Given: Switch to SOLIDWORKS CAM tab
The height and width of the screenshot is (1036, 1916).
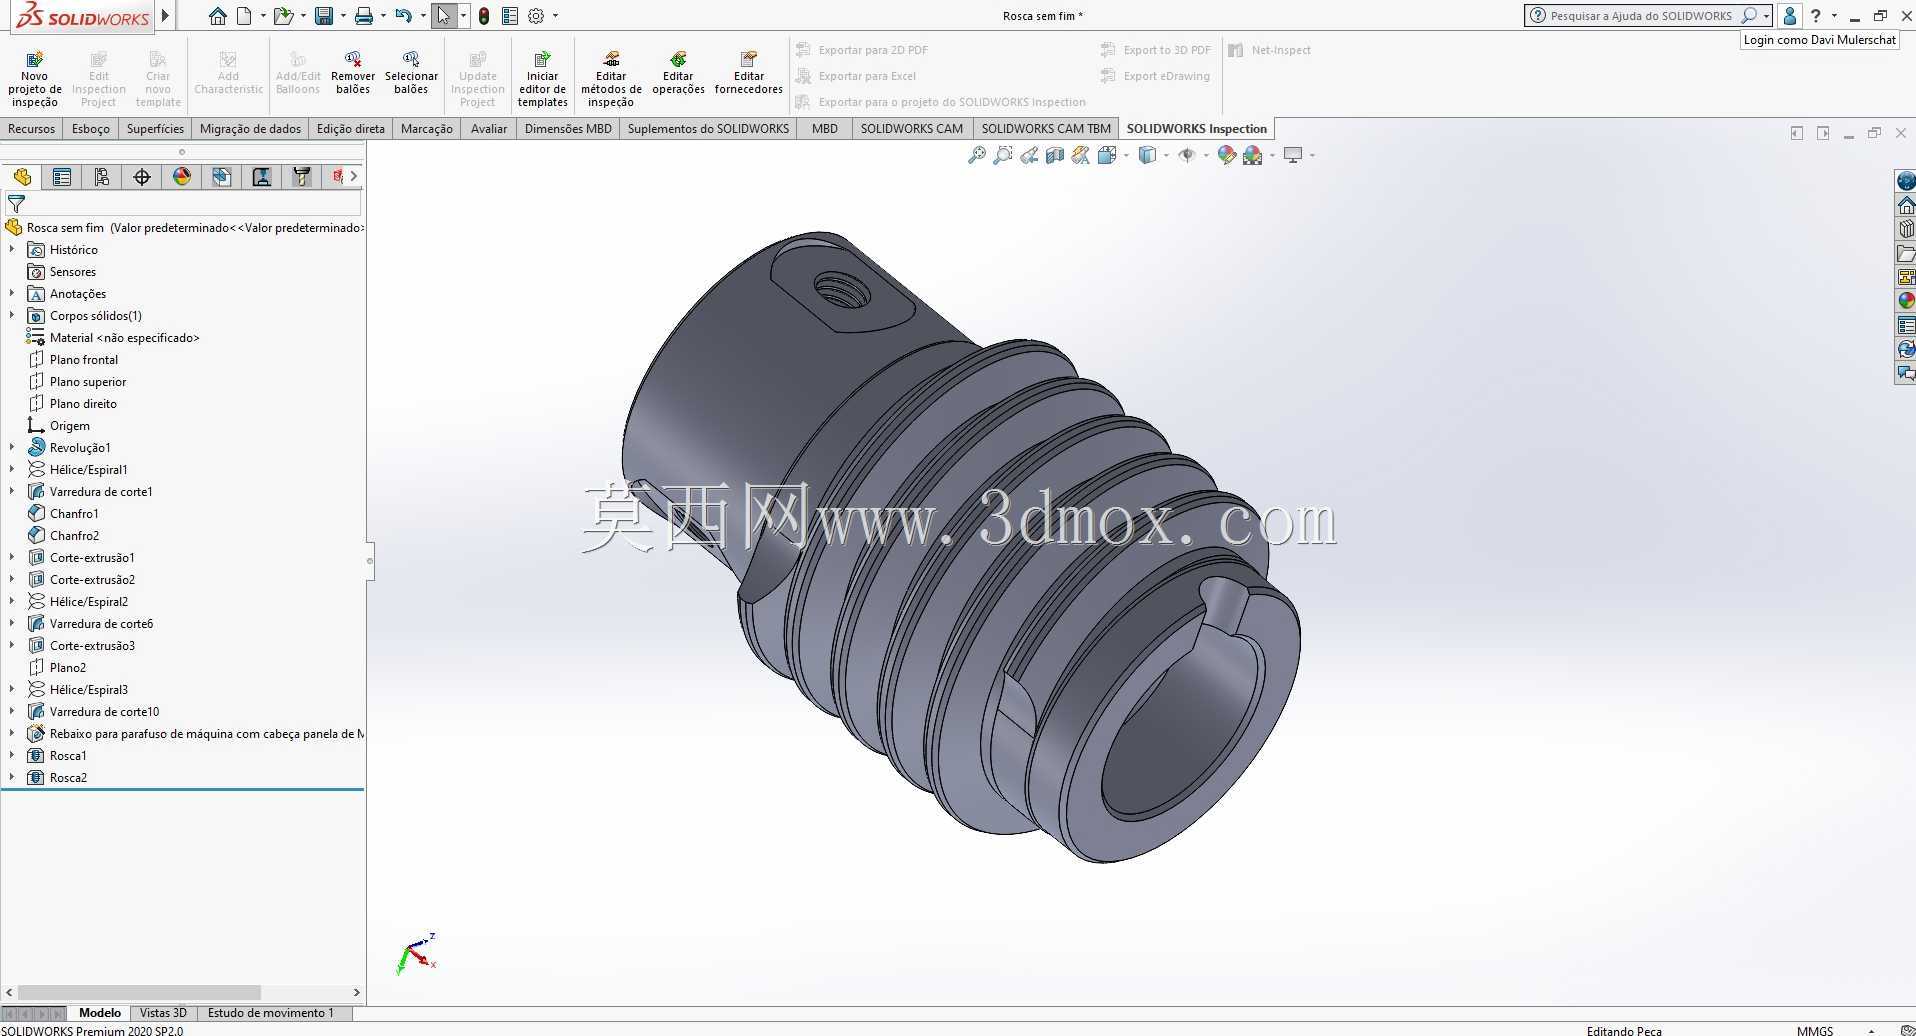Looking at the screenshot, I should (911, 128).
